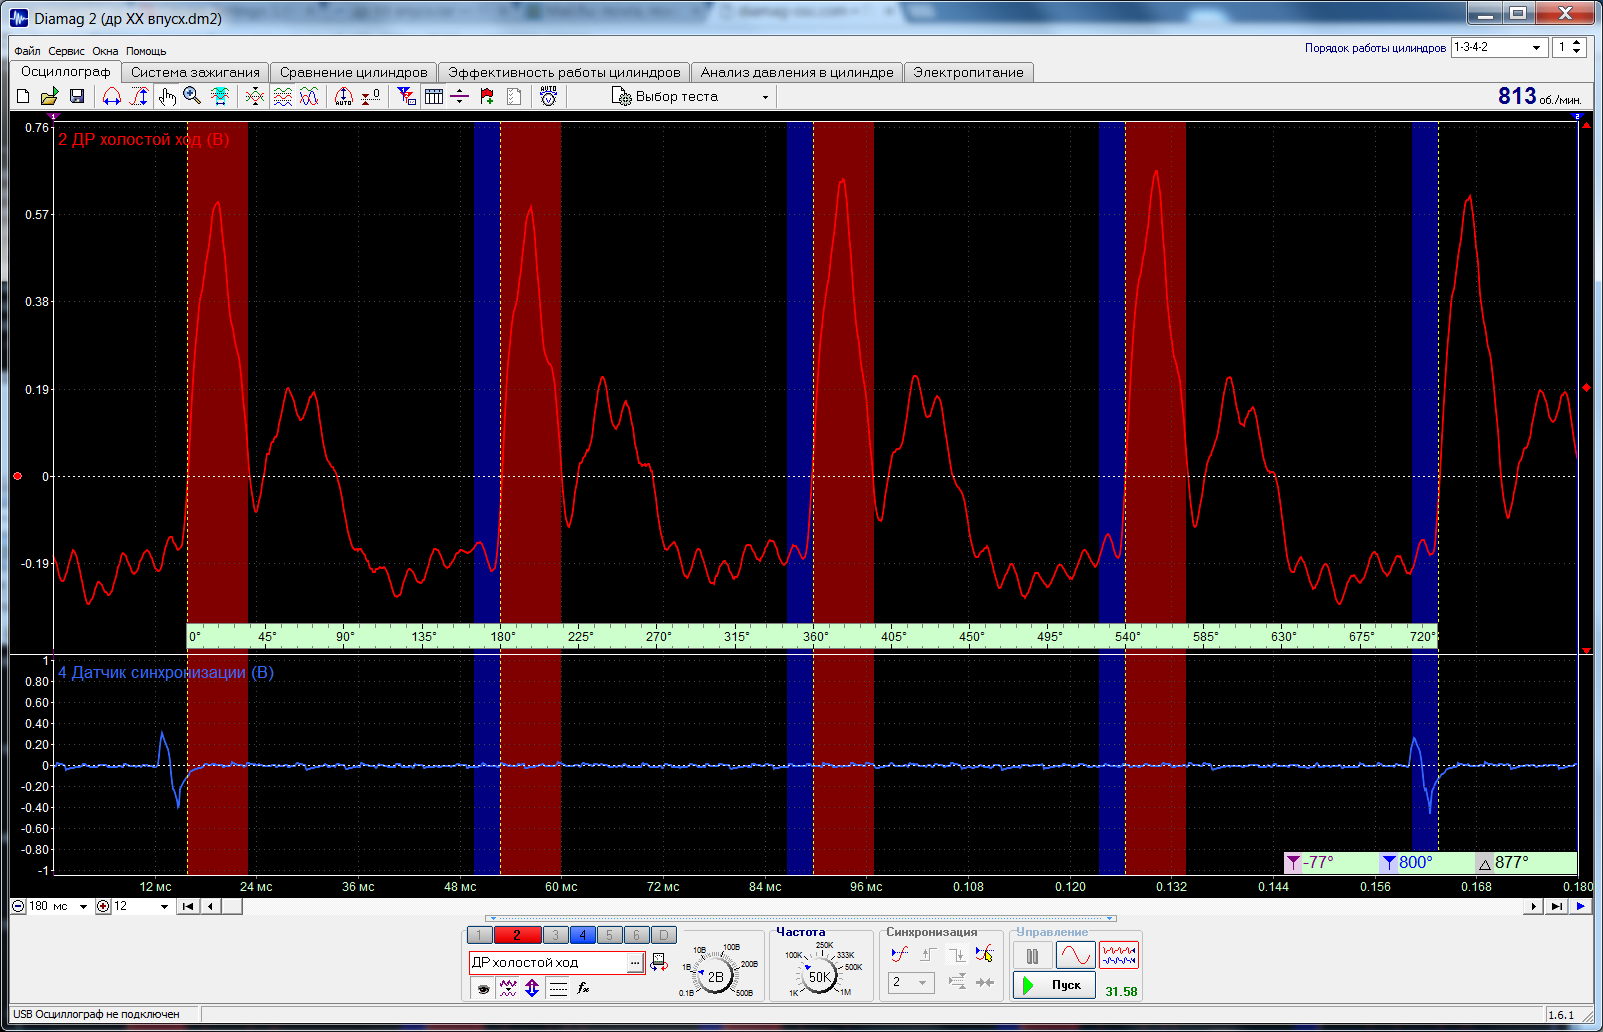Click the channel preset swap icon
The image size is (1603, 1032).
659,962
